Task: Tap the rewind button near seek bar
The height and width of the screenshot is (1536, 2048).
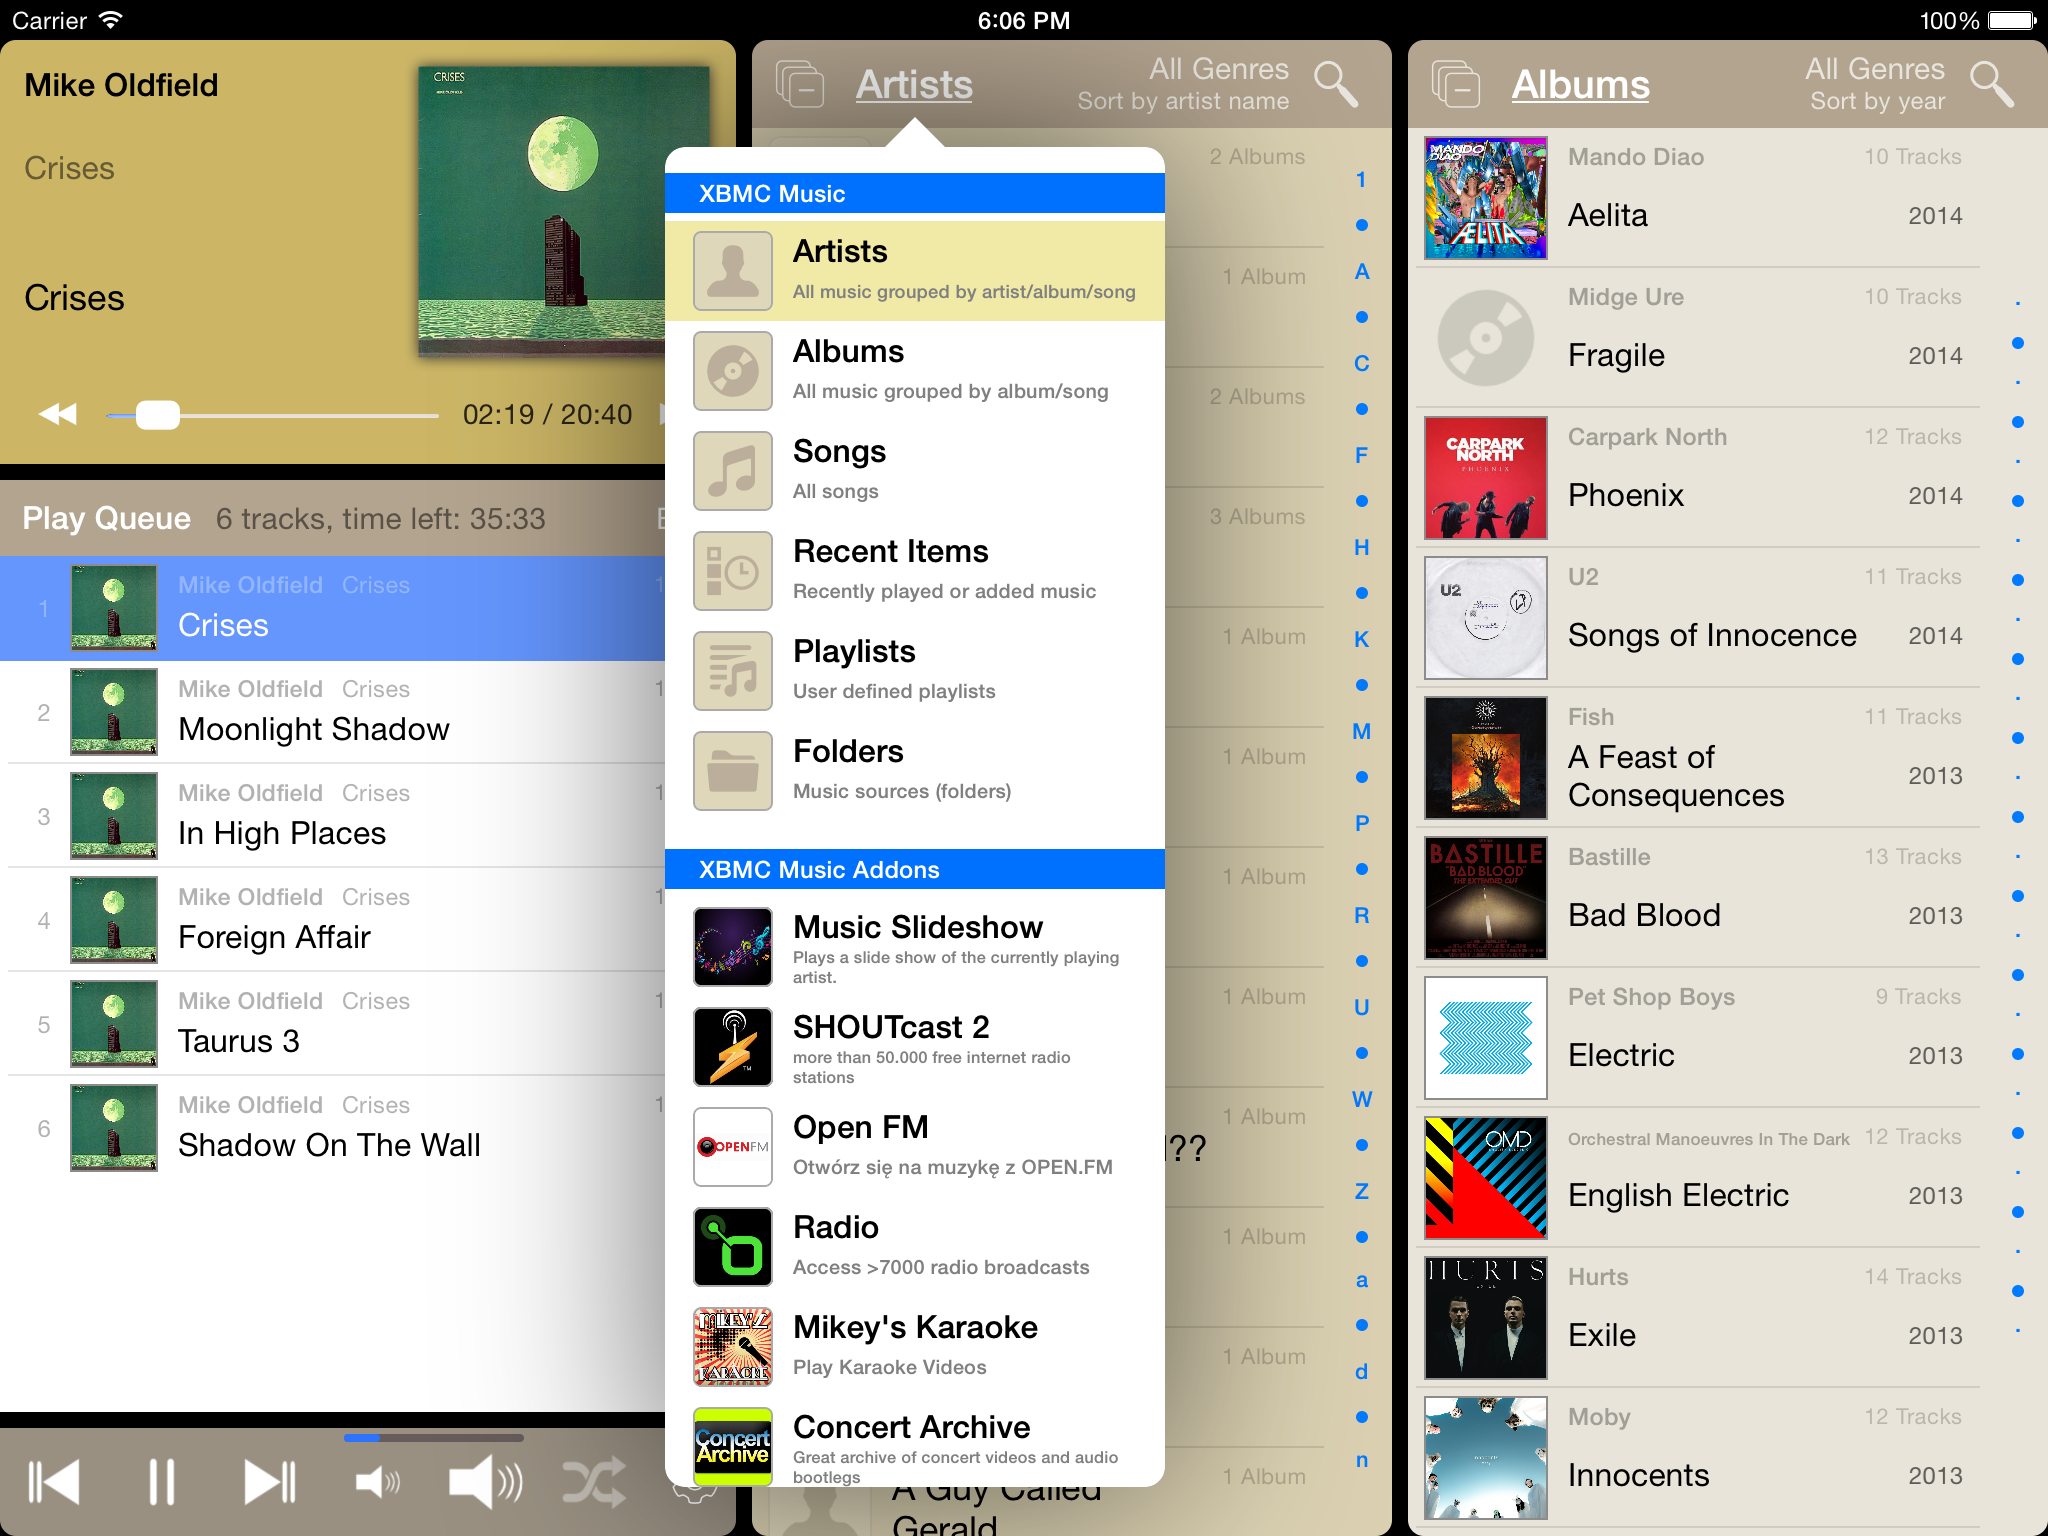Action: [x=57, y=414]
